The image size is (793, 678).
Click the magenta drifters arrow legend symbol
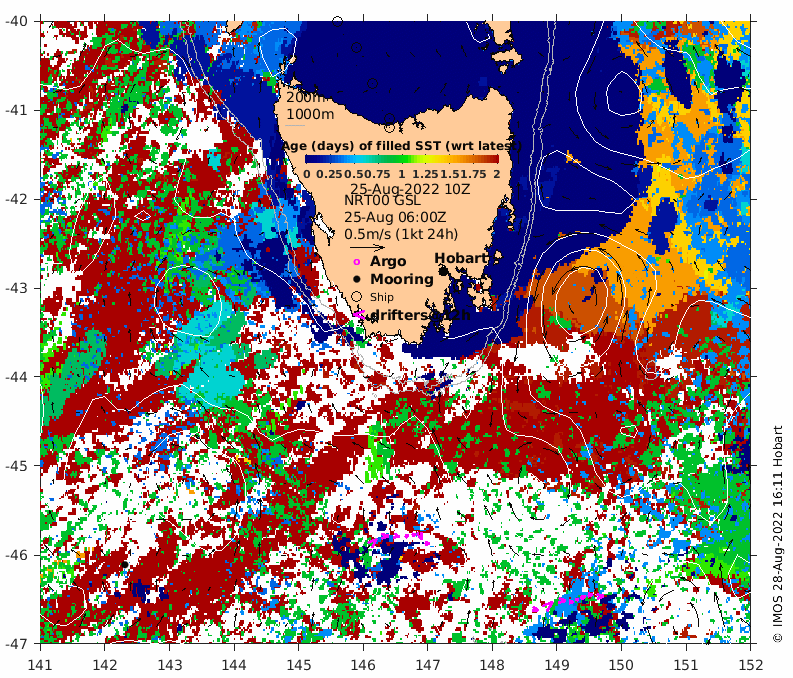[x=360, y=314]
